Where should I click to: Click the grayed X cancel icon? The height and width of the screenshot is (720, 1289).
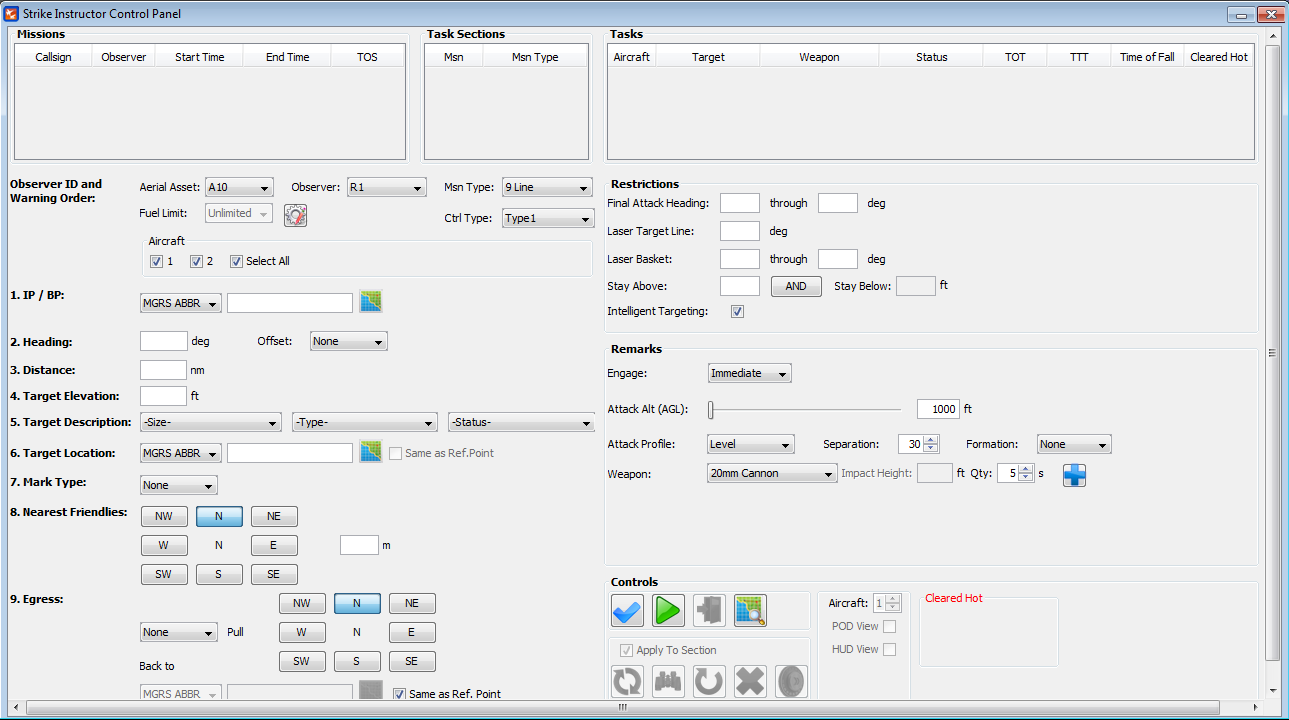coord(750,682)
